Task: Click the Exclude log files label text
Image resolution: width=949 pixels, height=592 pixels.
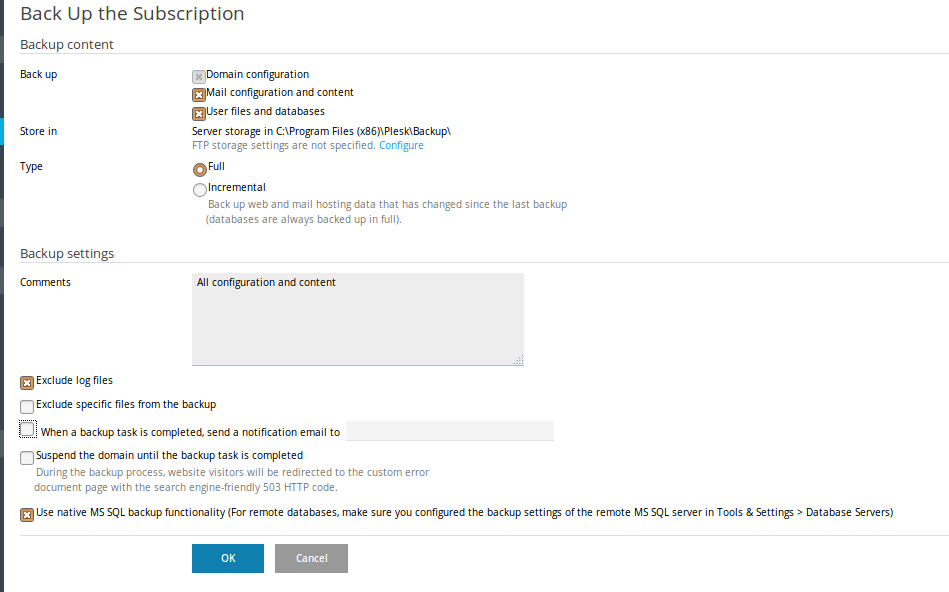Action: tap(74, 380)
